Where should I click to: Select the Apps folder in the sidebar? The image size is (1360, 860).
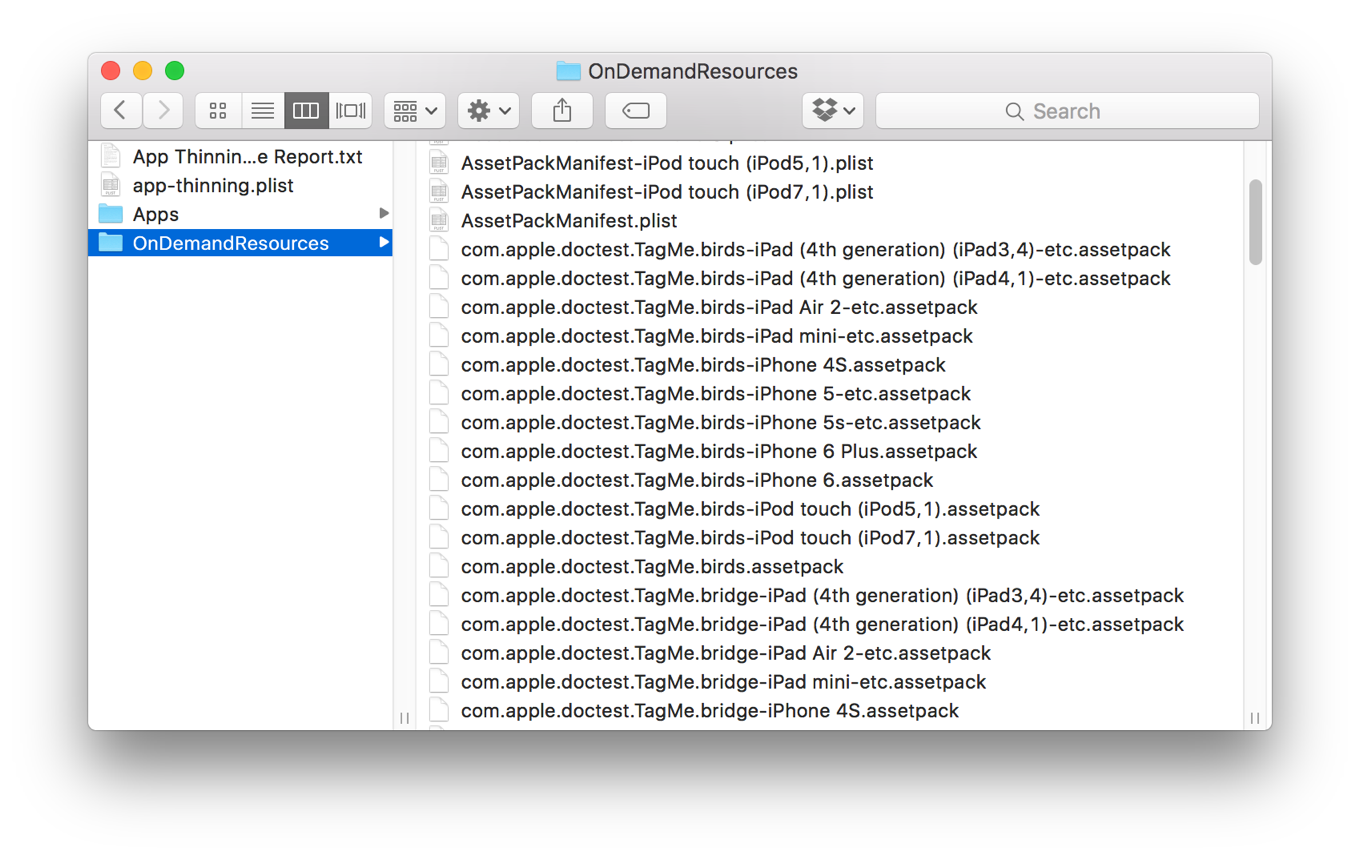tap(156, 213)
